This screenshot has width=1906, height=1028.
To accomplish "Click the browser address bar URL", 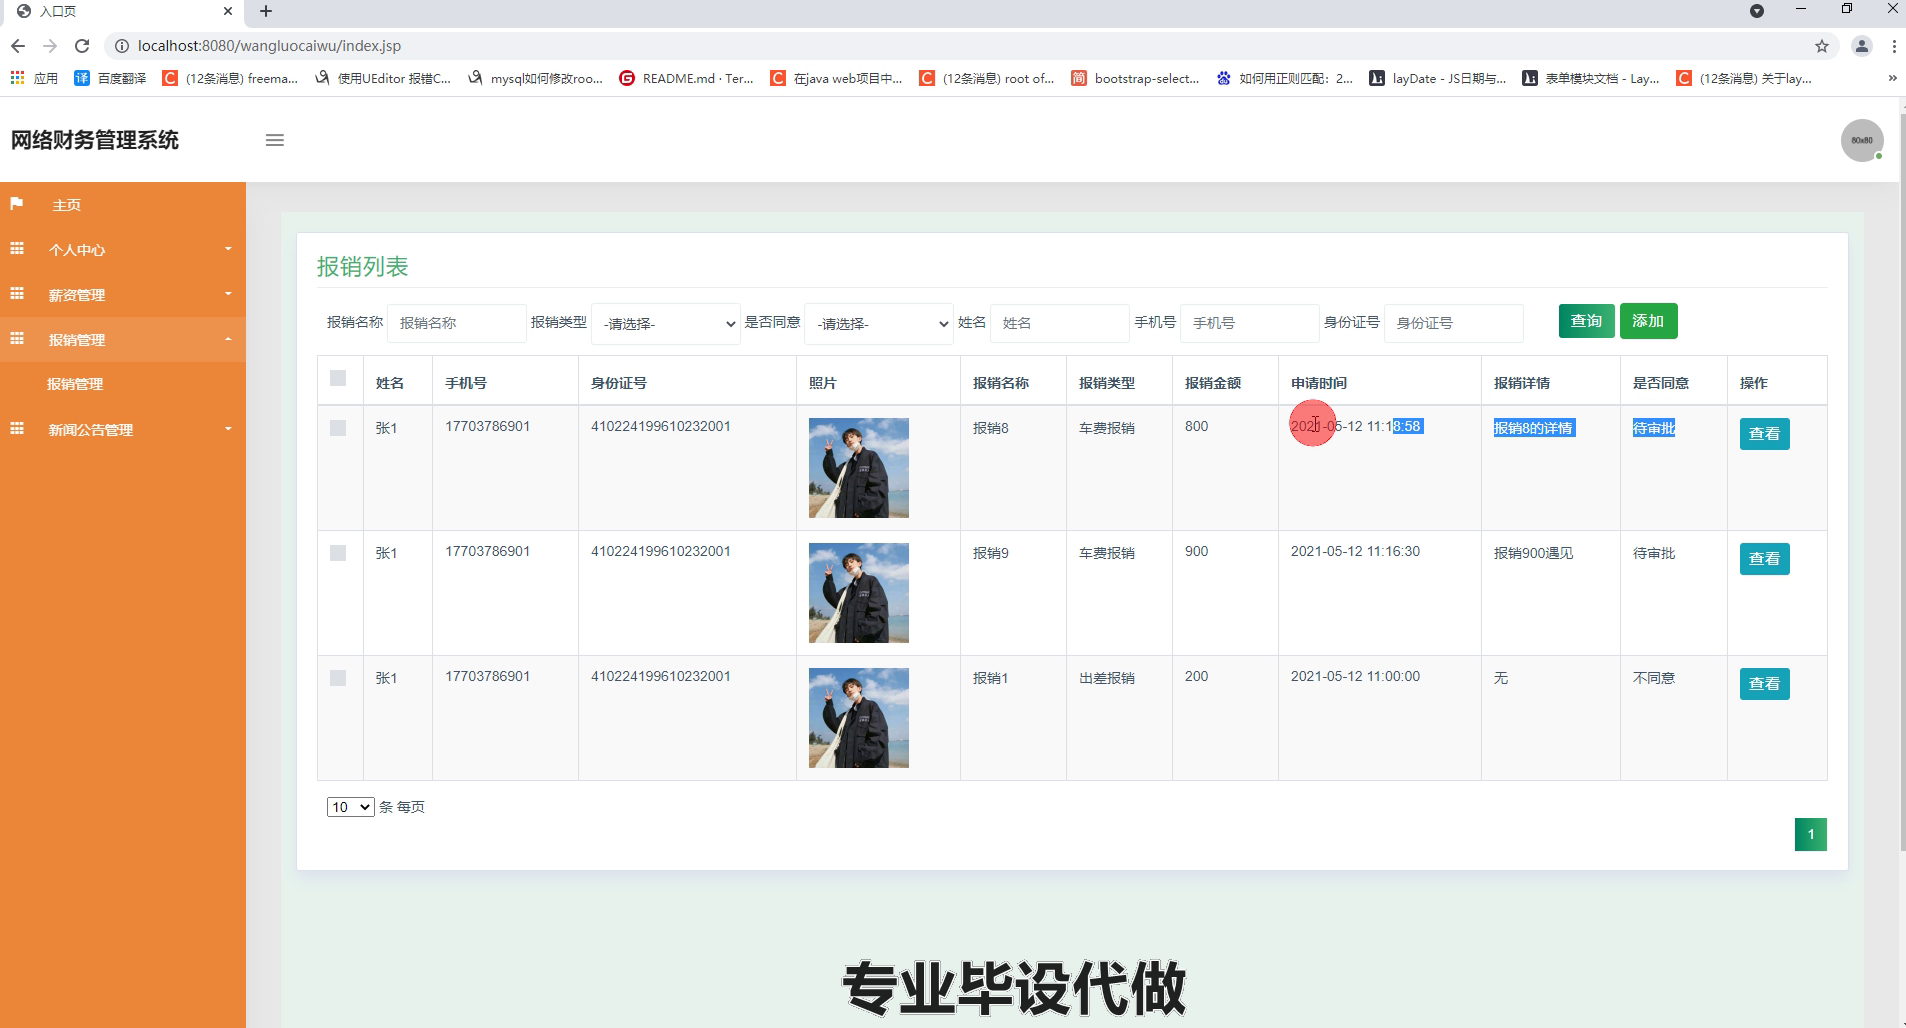I will click(x=269, y=46).
